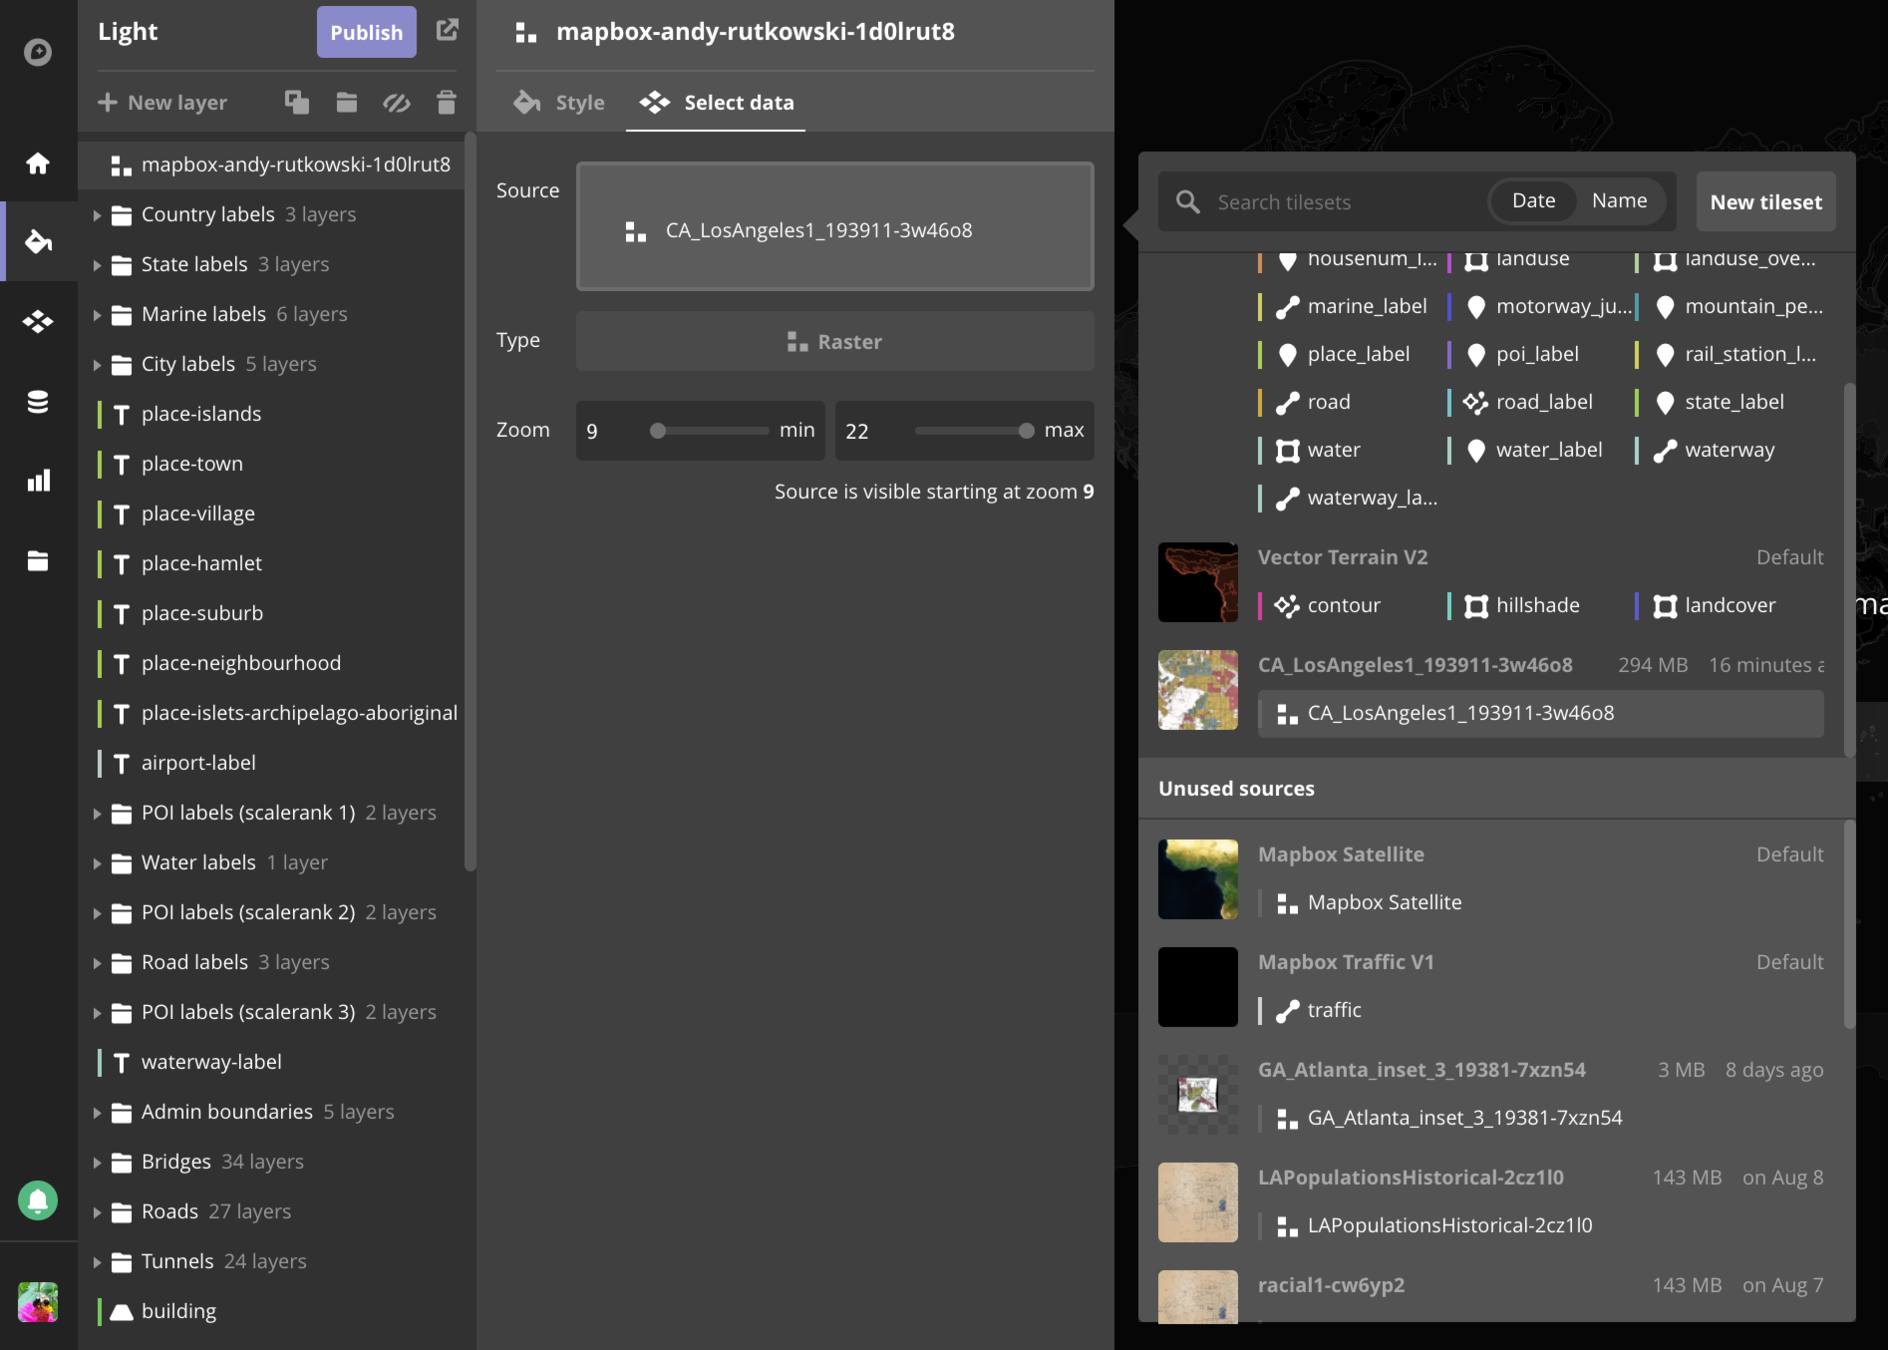
Task: Expand the Admin boundaries folder
Action: point(97,1113)
